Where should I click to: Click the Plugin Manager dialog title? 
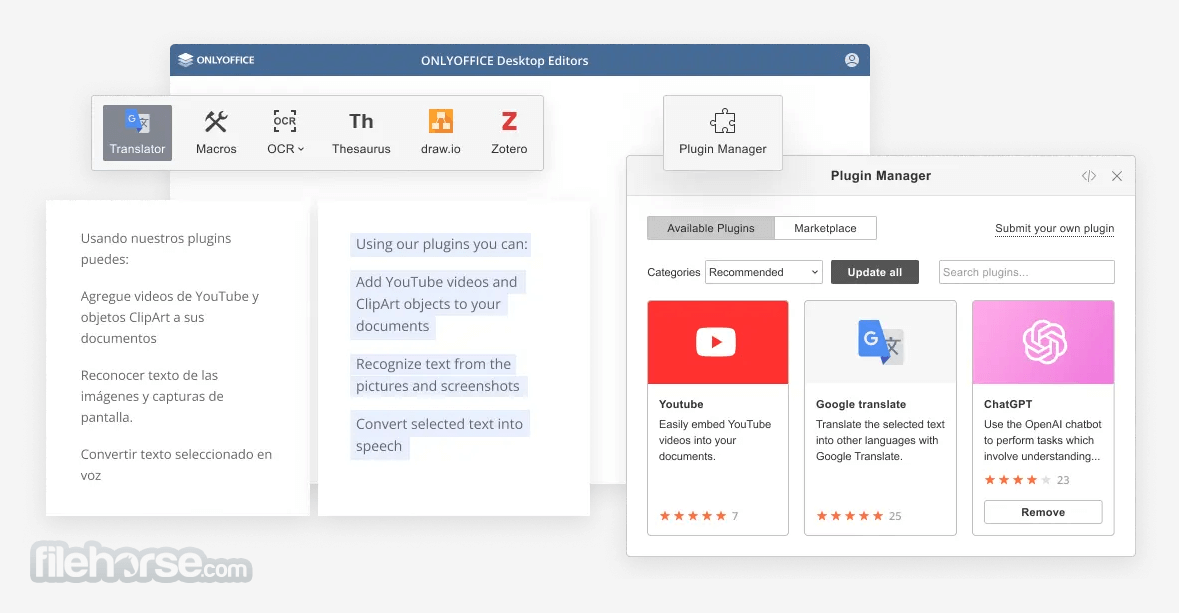click(880, 176)
